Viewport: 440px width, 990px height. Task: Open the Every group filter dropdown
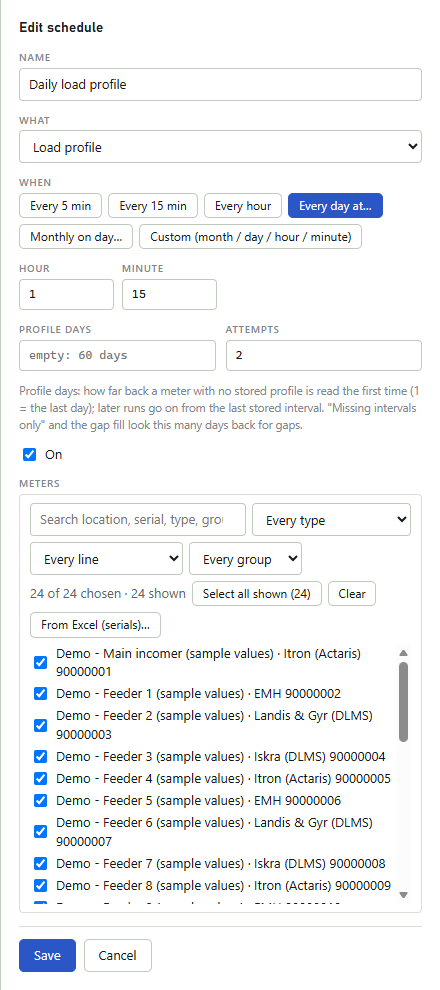246,559
